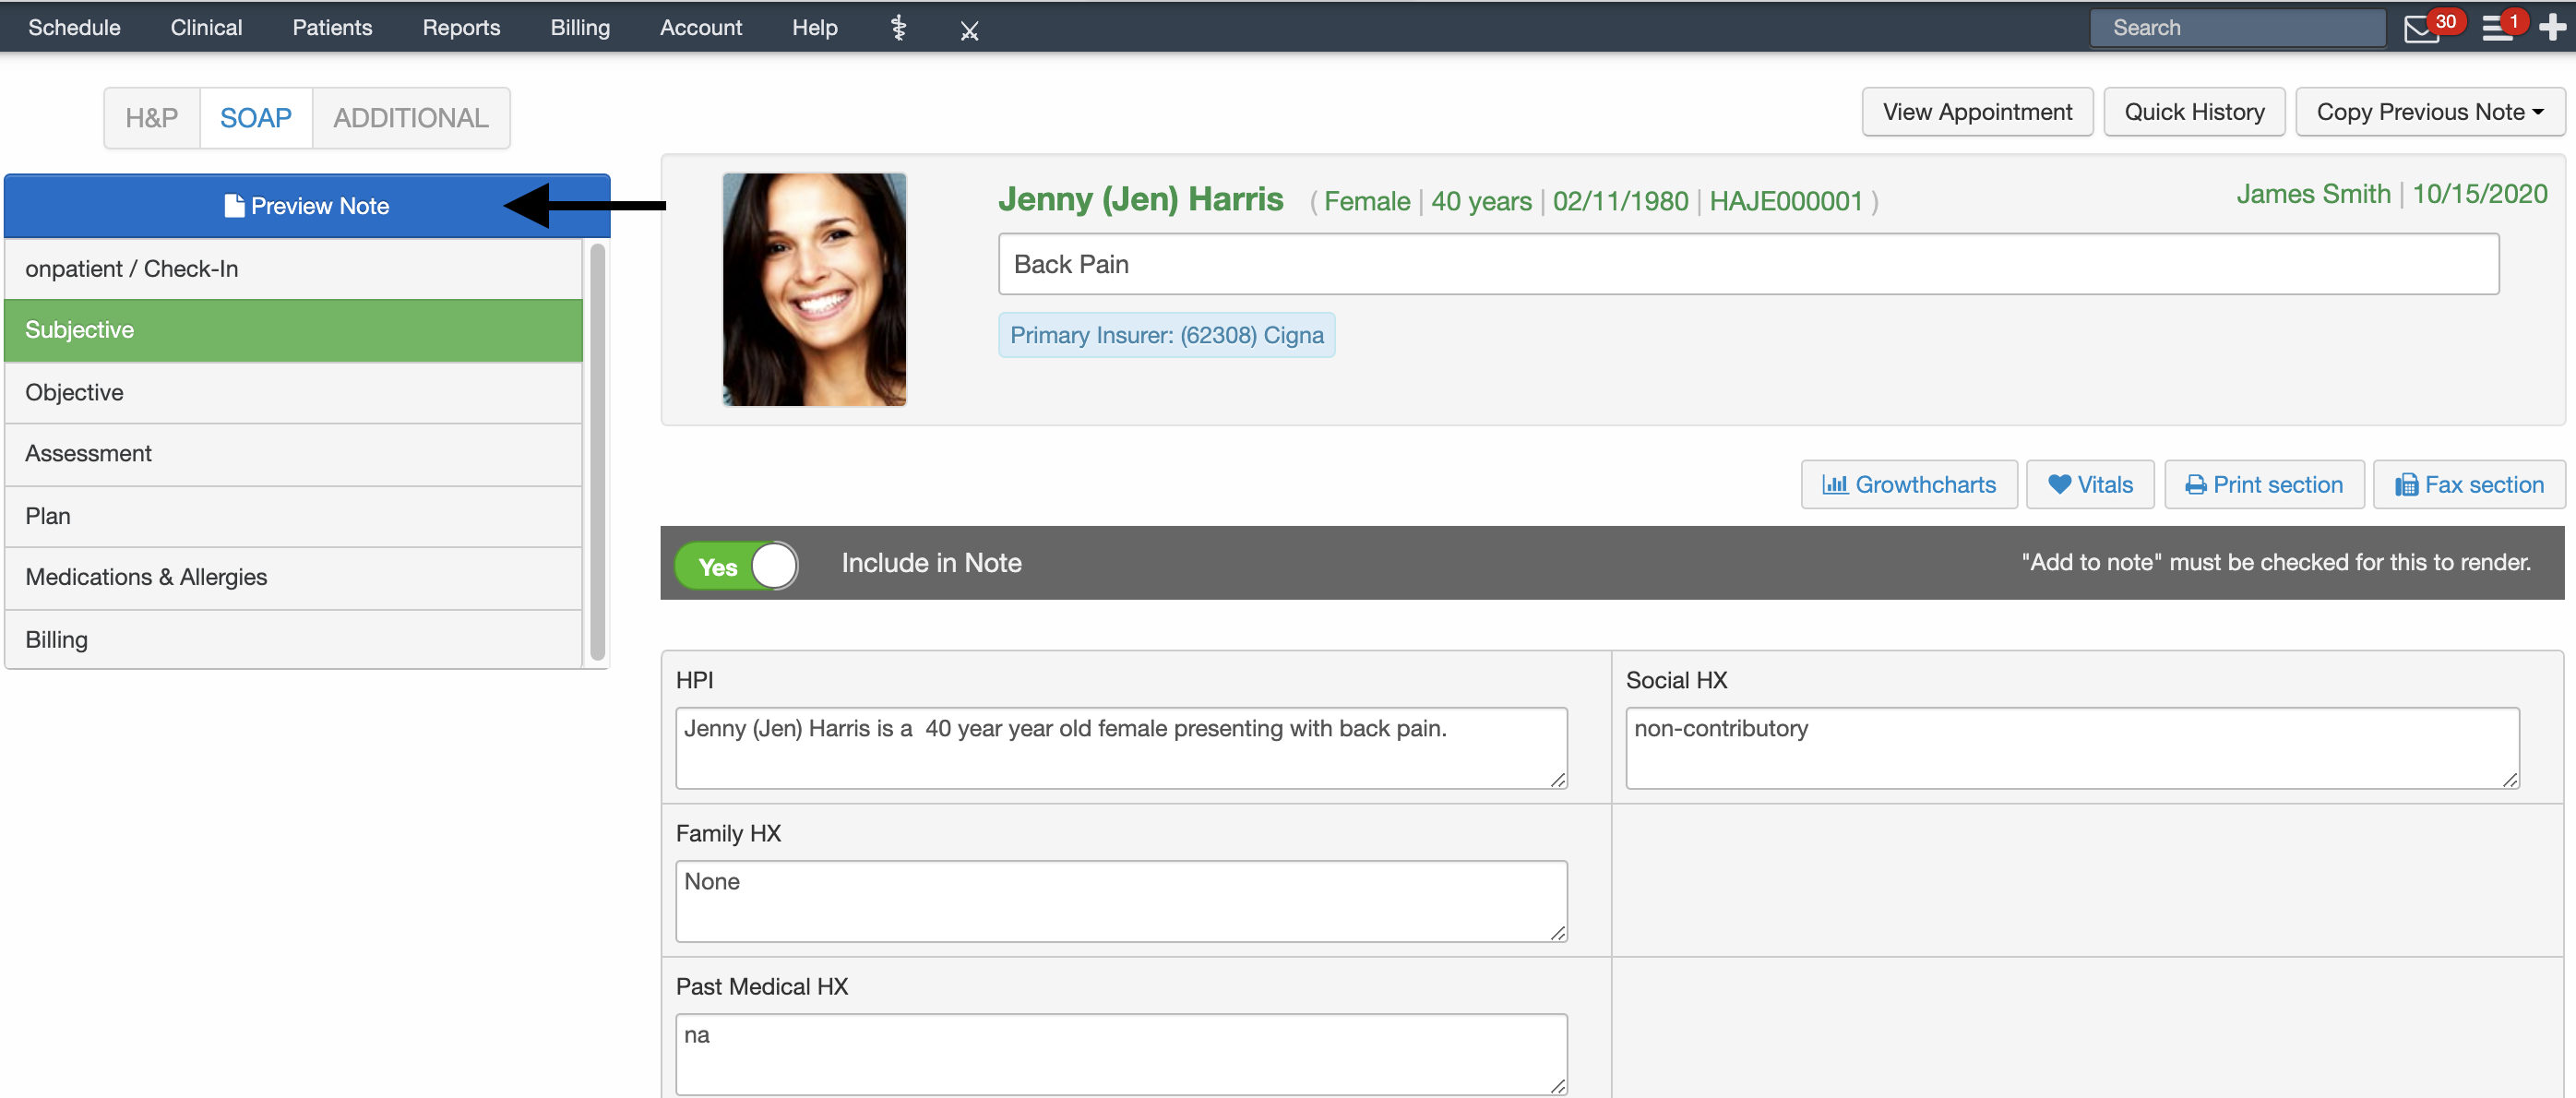The image size is (2576, 1098).
Task: Select Medications & Allergies section
Action: pyautogui.click(x=293, y=577)
